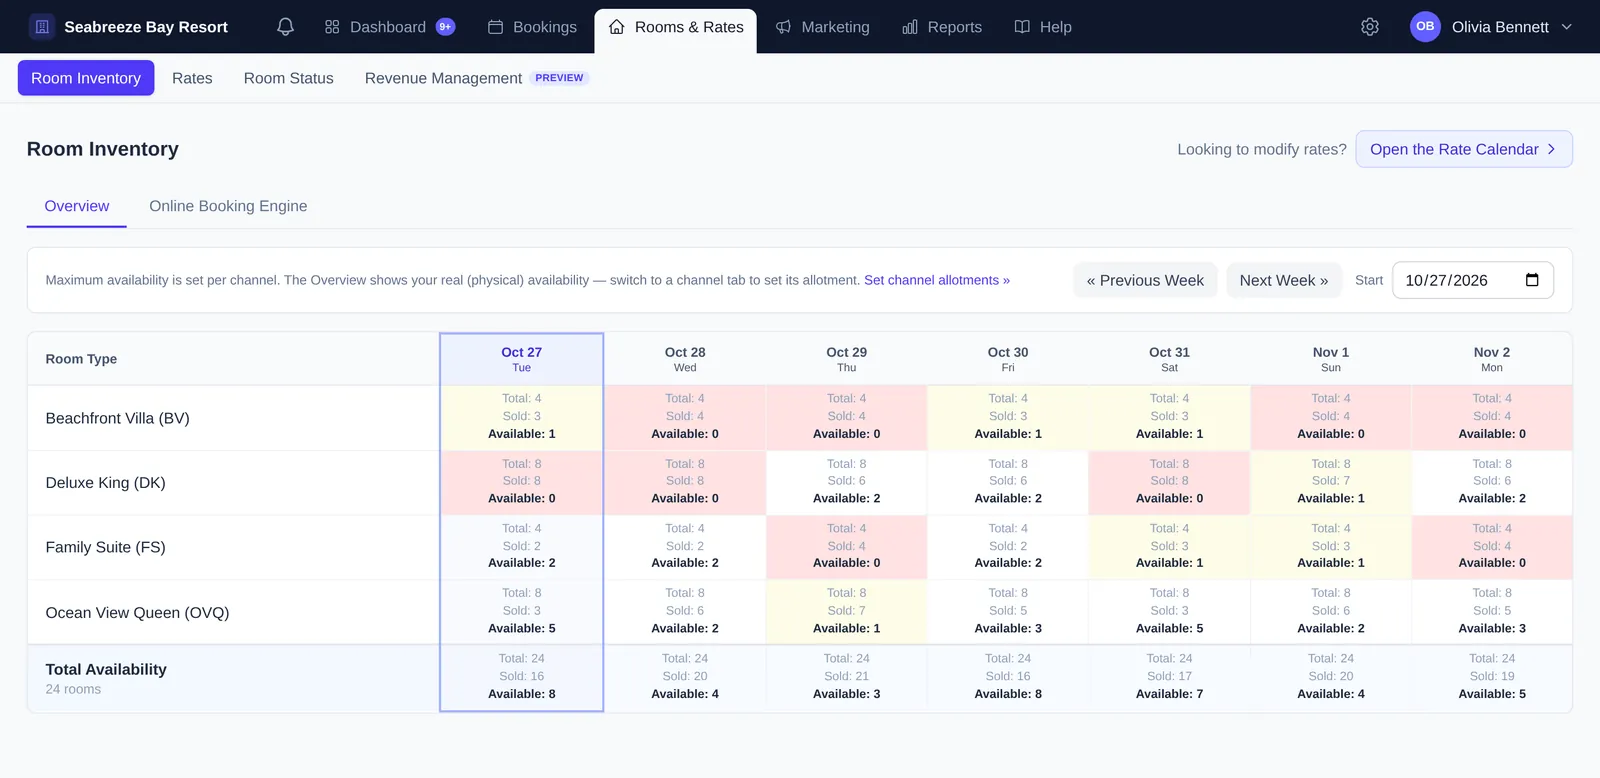1600x778 pixels.
Task: Open the calendar picker icon in Start date
Action: (1532, 280)
